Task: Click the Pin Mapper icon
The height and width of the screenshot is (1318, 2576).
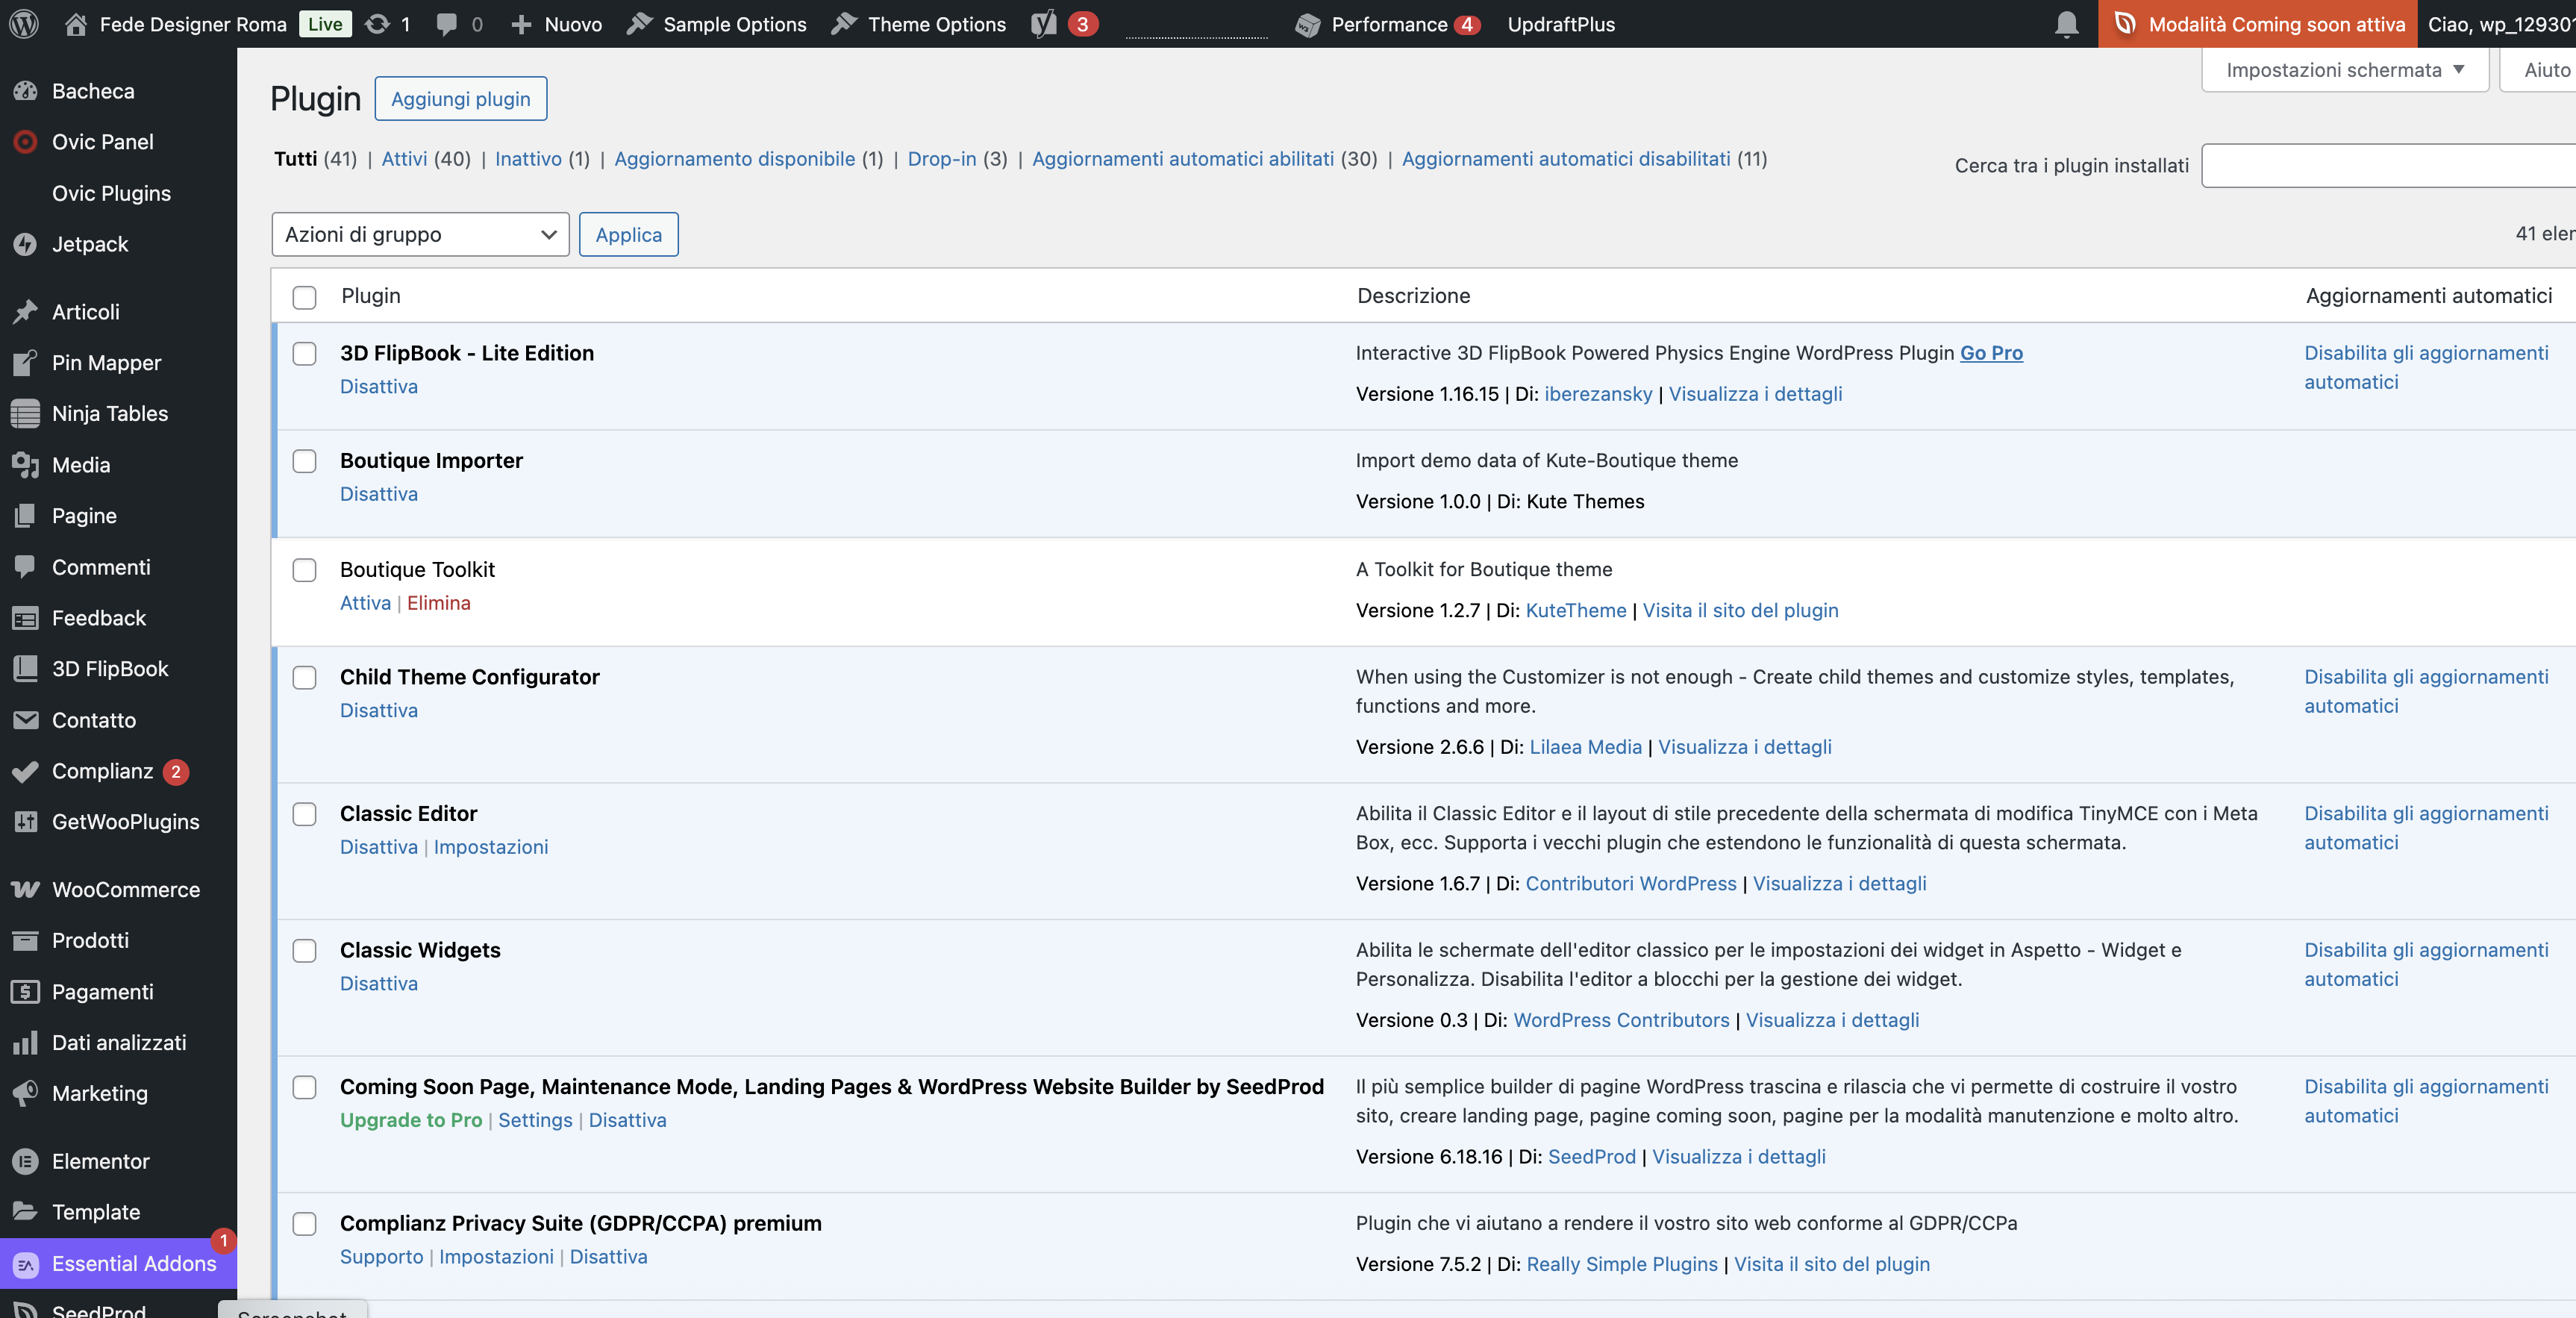Action: [x=25, y=363]
